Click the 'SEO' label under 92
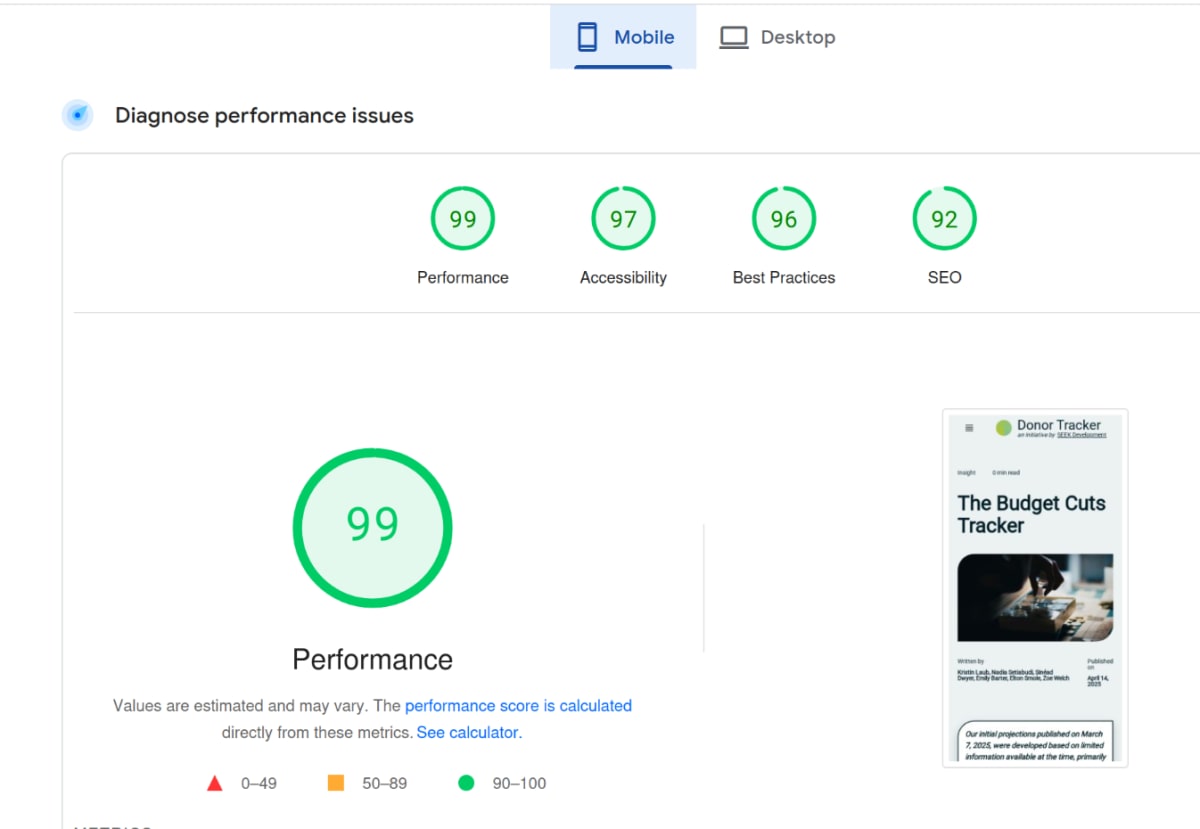Image resolution: width=1200 pixels, height=829 pixels. pyautogui.click(x=944, y=278)
